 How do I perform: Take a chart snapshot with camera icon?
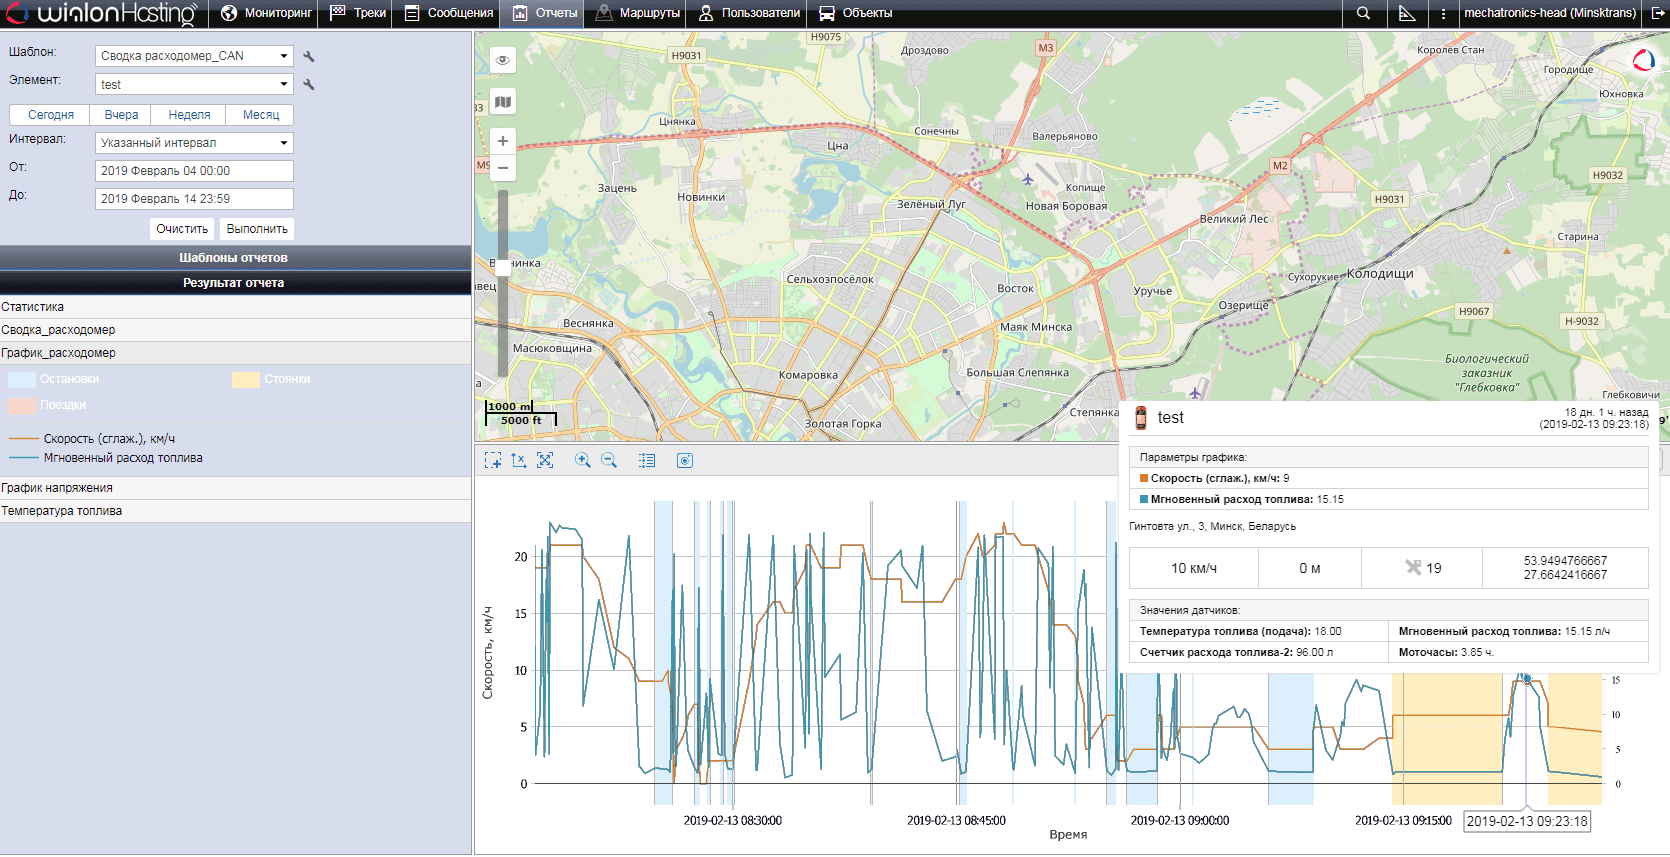click(x=685, y=460)
